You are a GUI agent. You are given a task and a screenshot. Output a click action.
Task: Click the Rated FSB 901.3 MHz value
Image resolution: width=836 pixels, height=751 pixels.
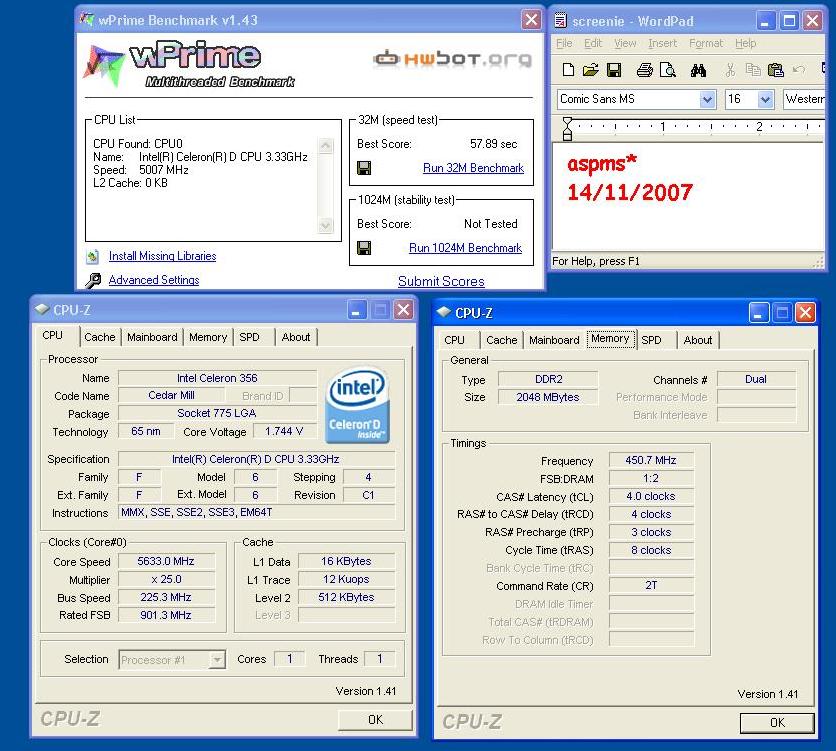[166, 615]
